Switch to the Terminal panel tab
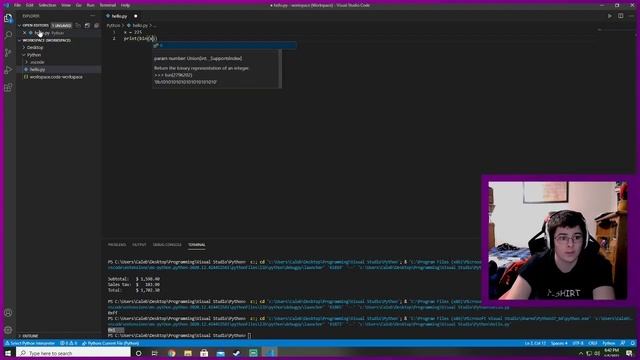 coord(197,245)
